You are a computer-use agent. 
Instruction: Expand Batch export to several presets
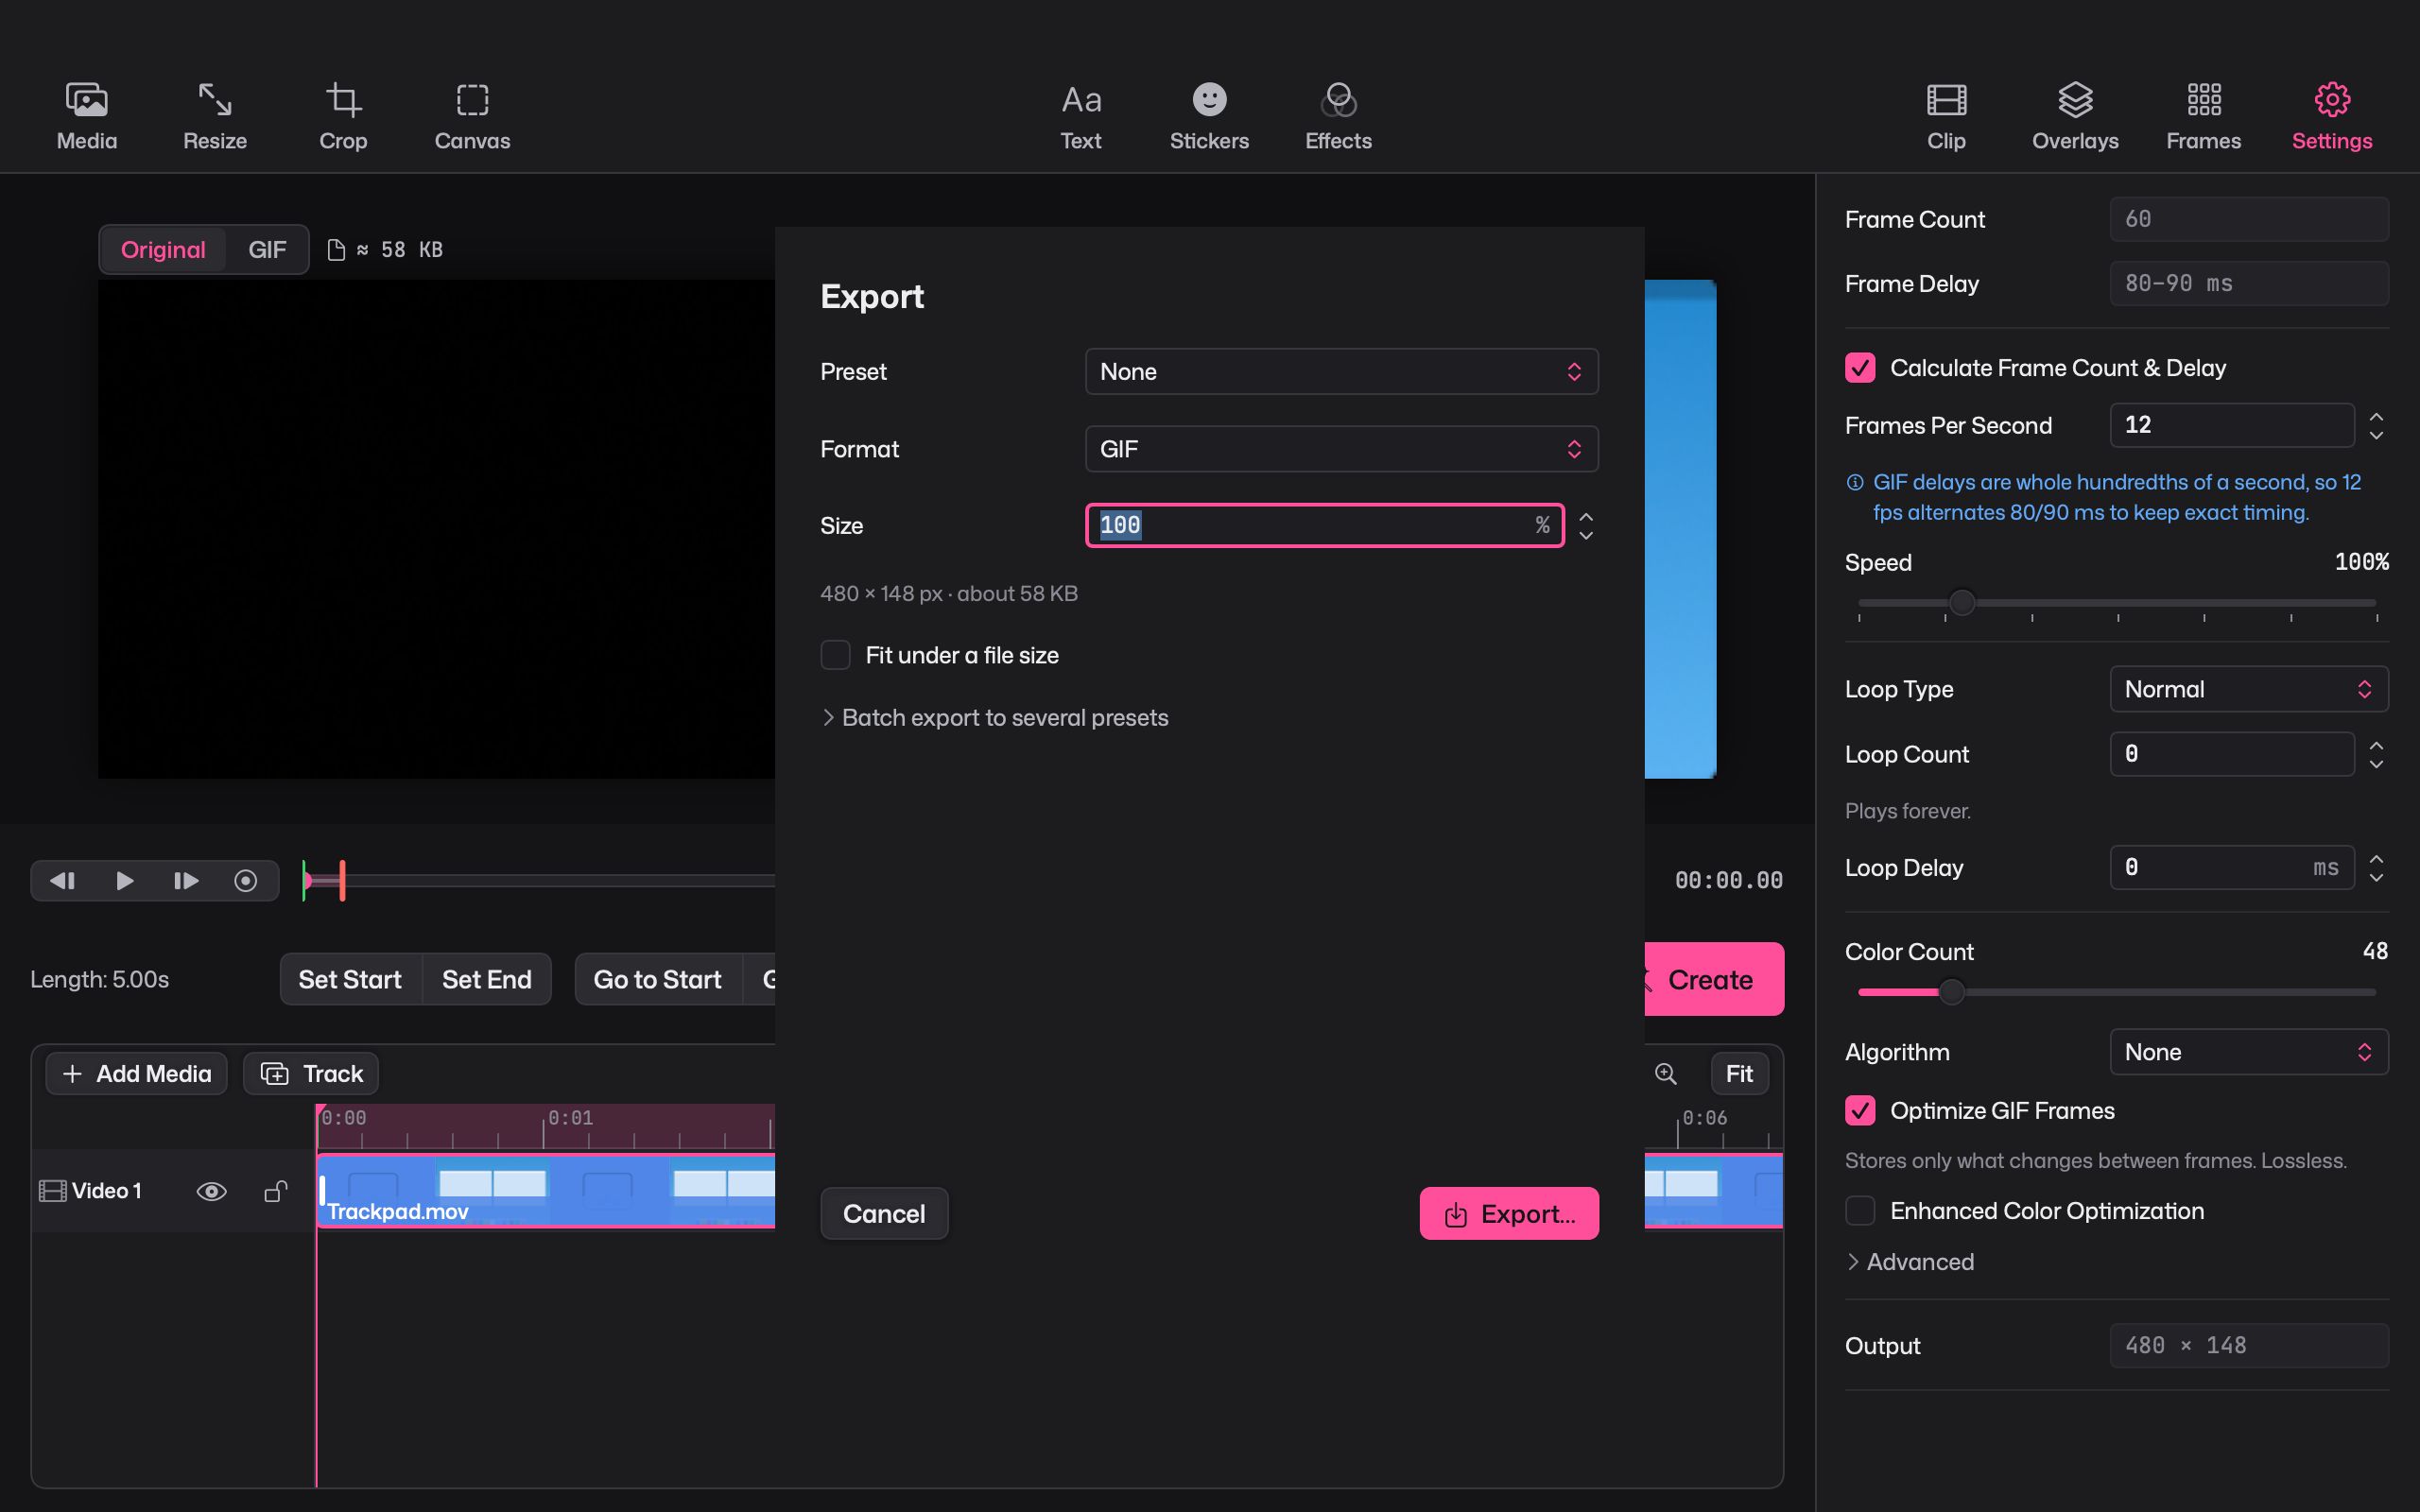click(994, 717)
